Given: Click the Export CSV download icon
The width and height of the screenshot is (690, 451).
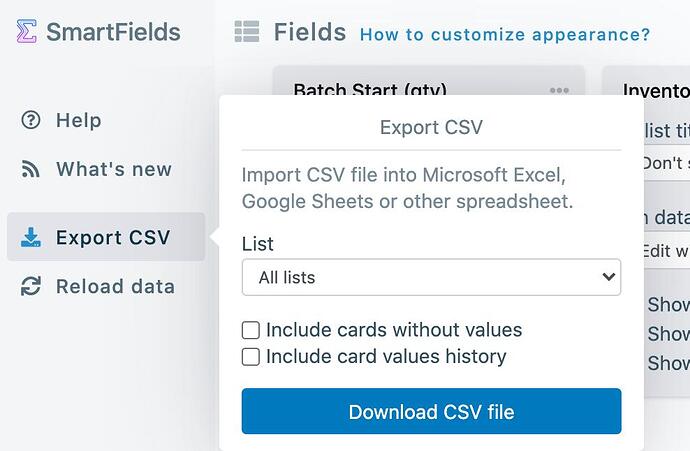Looking at the screenshot, I should pos(31,237).
